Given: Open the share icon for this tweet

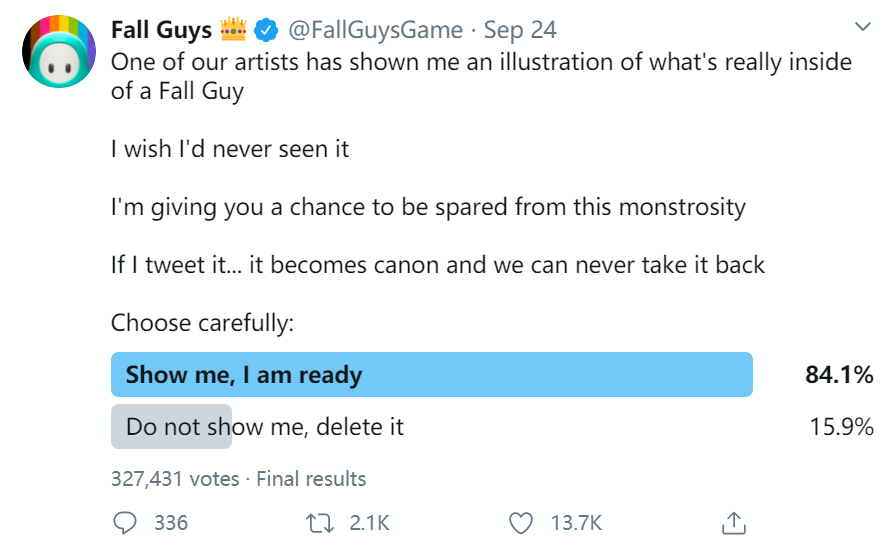Looking at the screenshot, I should click(x=732, y=522).
